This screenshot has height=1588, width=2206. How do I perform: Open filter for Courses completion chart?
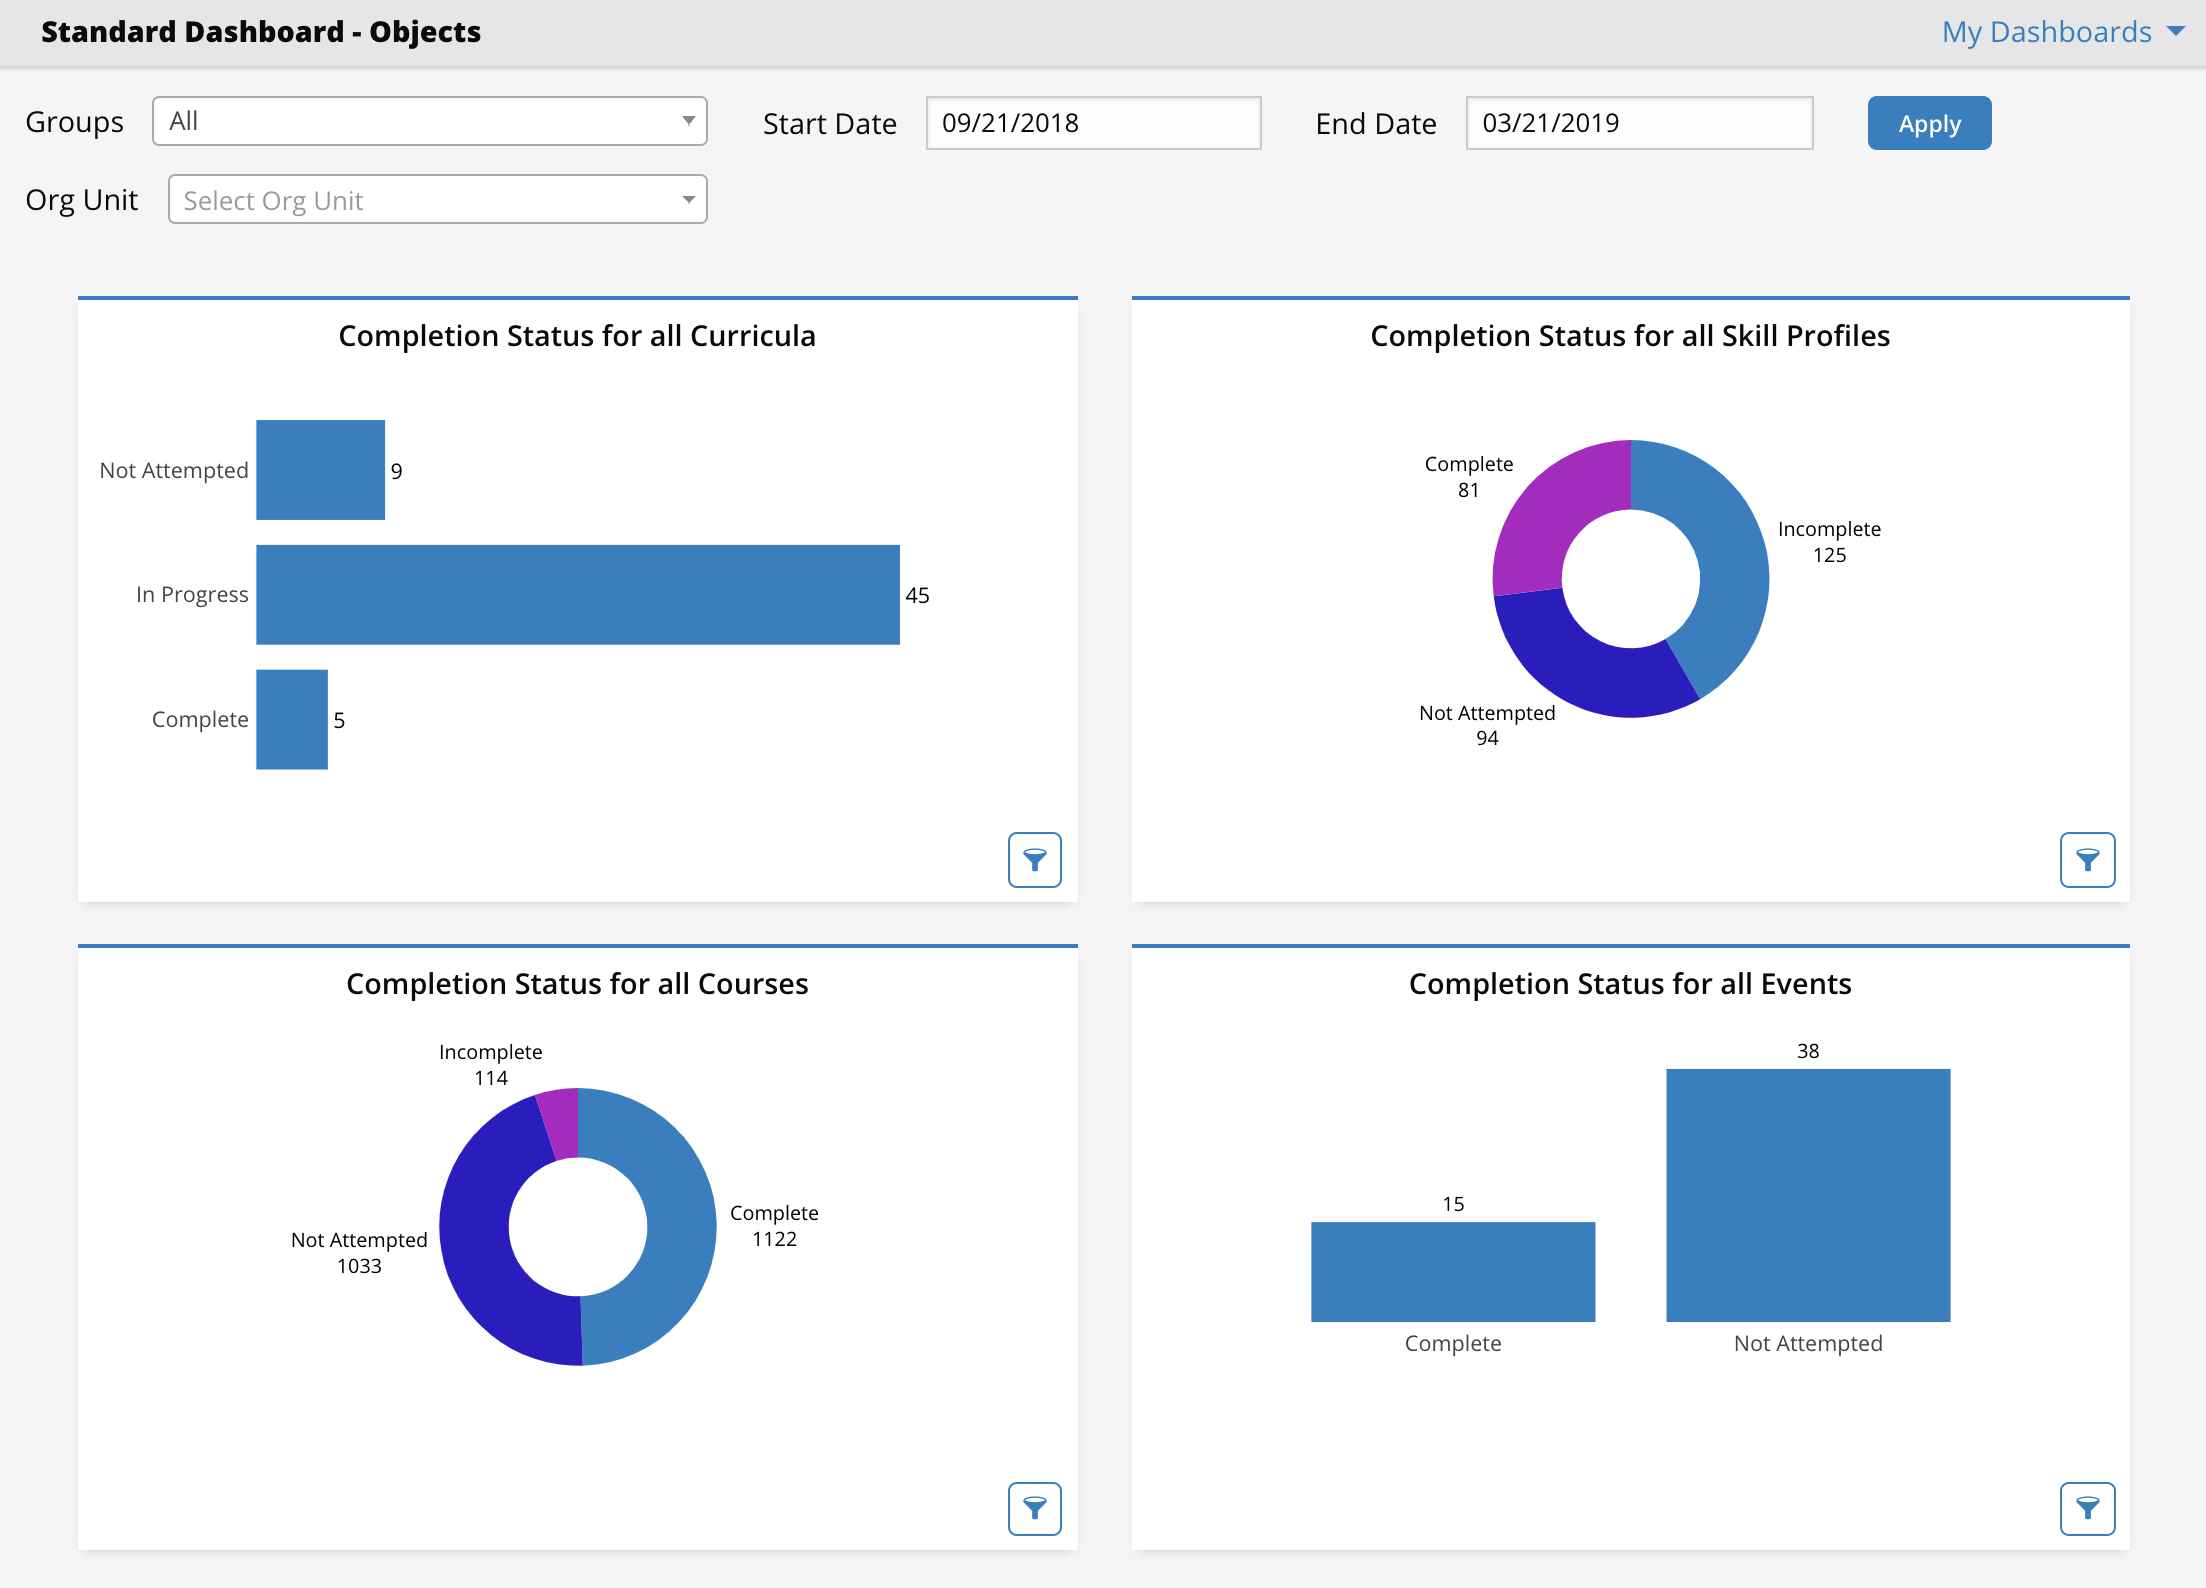pyautogui.click(x=1034, y=1508)
